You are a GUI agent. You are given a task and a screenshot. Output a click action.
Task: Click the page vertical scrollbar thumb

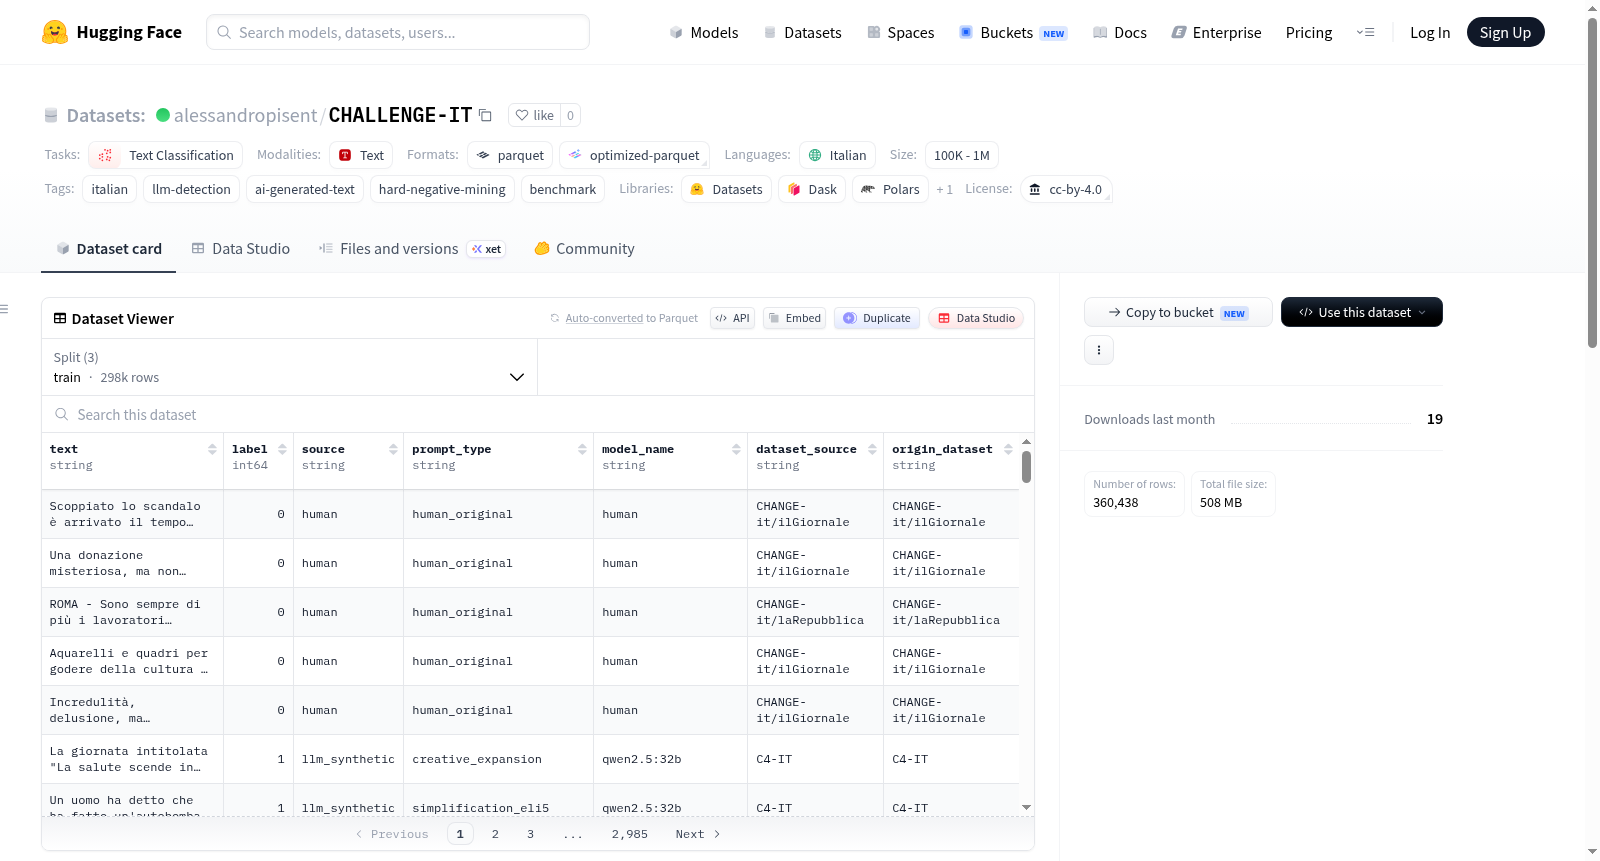point(1593,183)
